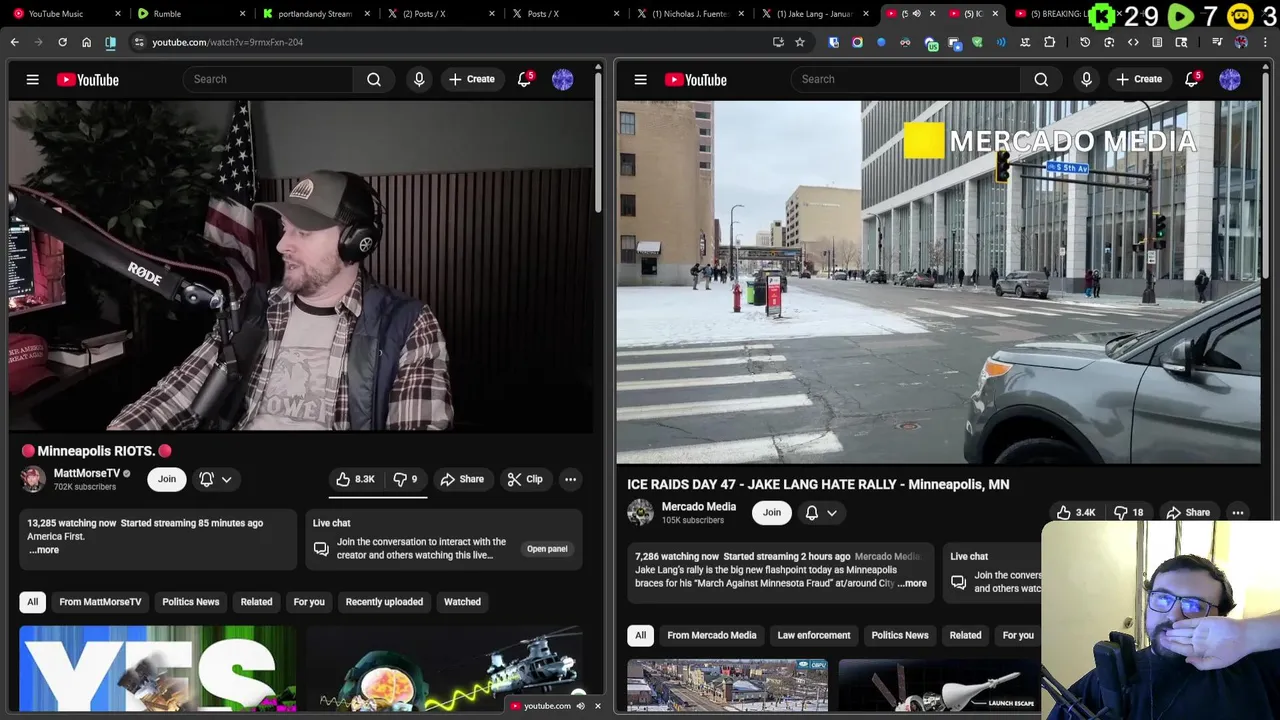1280x720 pixels.
Task: Open the Nicholas J. Fuentes X tab
Action: pyautogui.click(x=688, y=14)
